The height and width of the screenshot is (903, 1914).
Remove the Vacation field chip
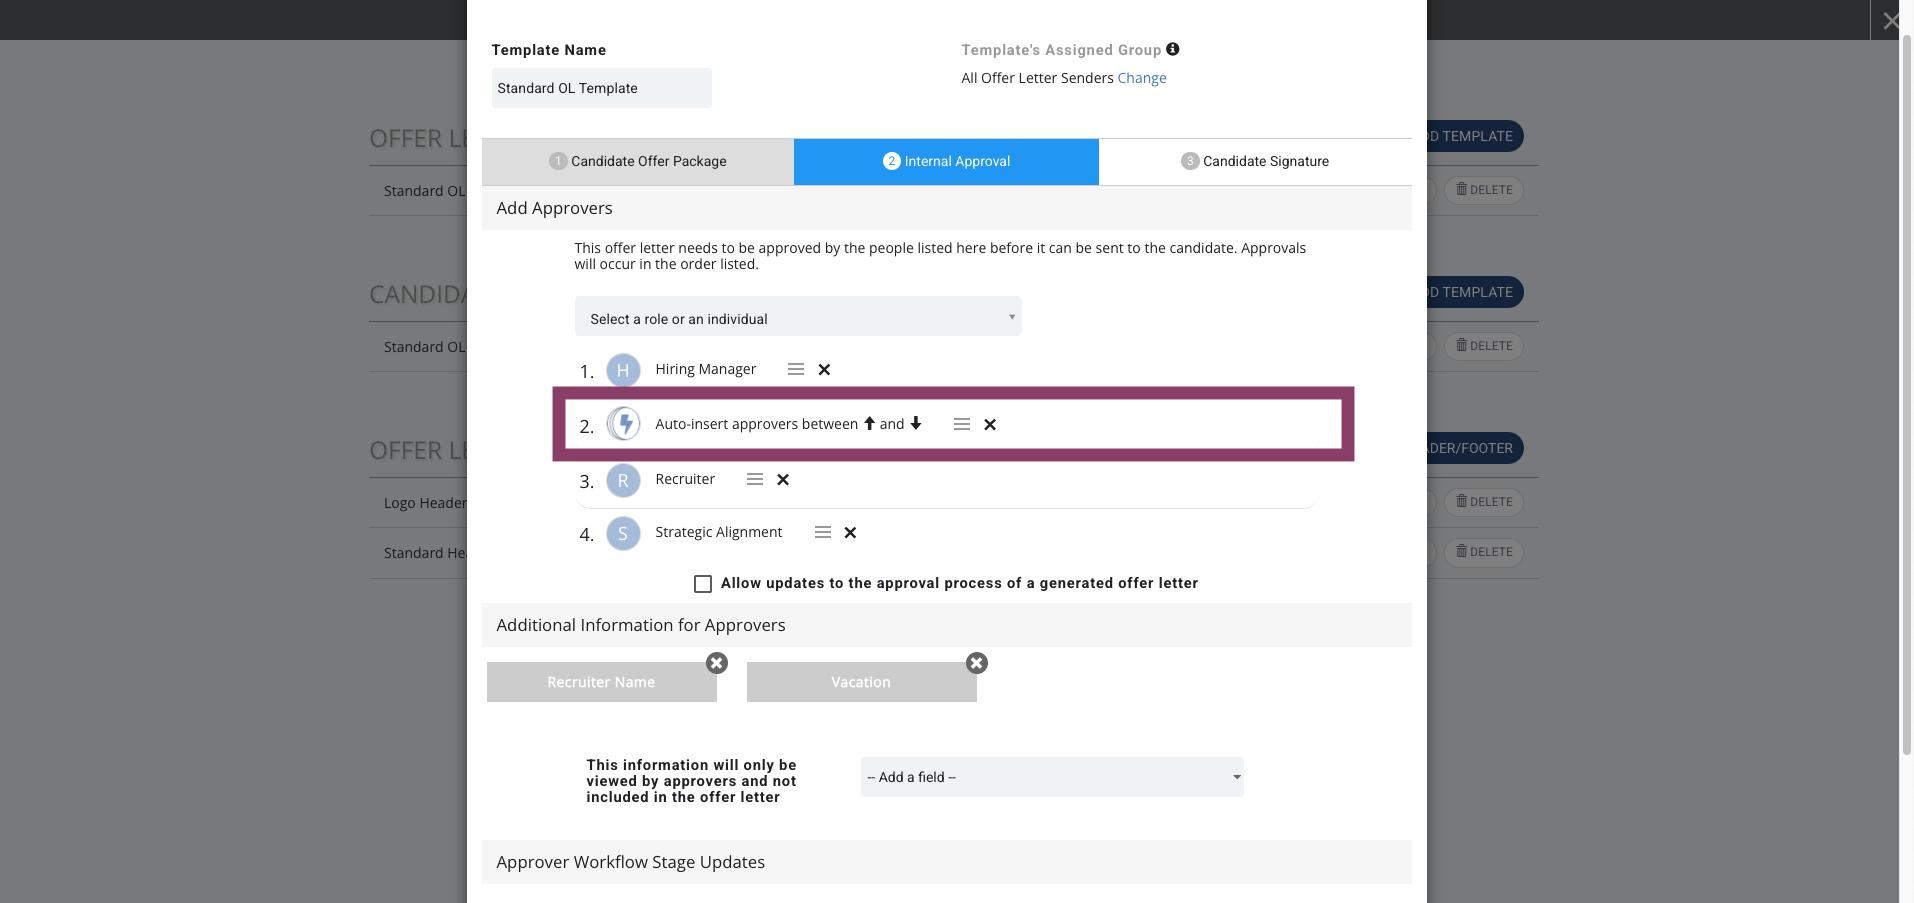[x=977, y=663]
